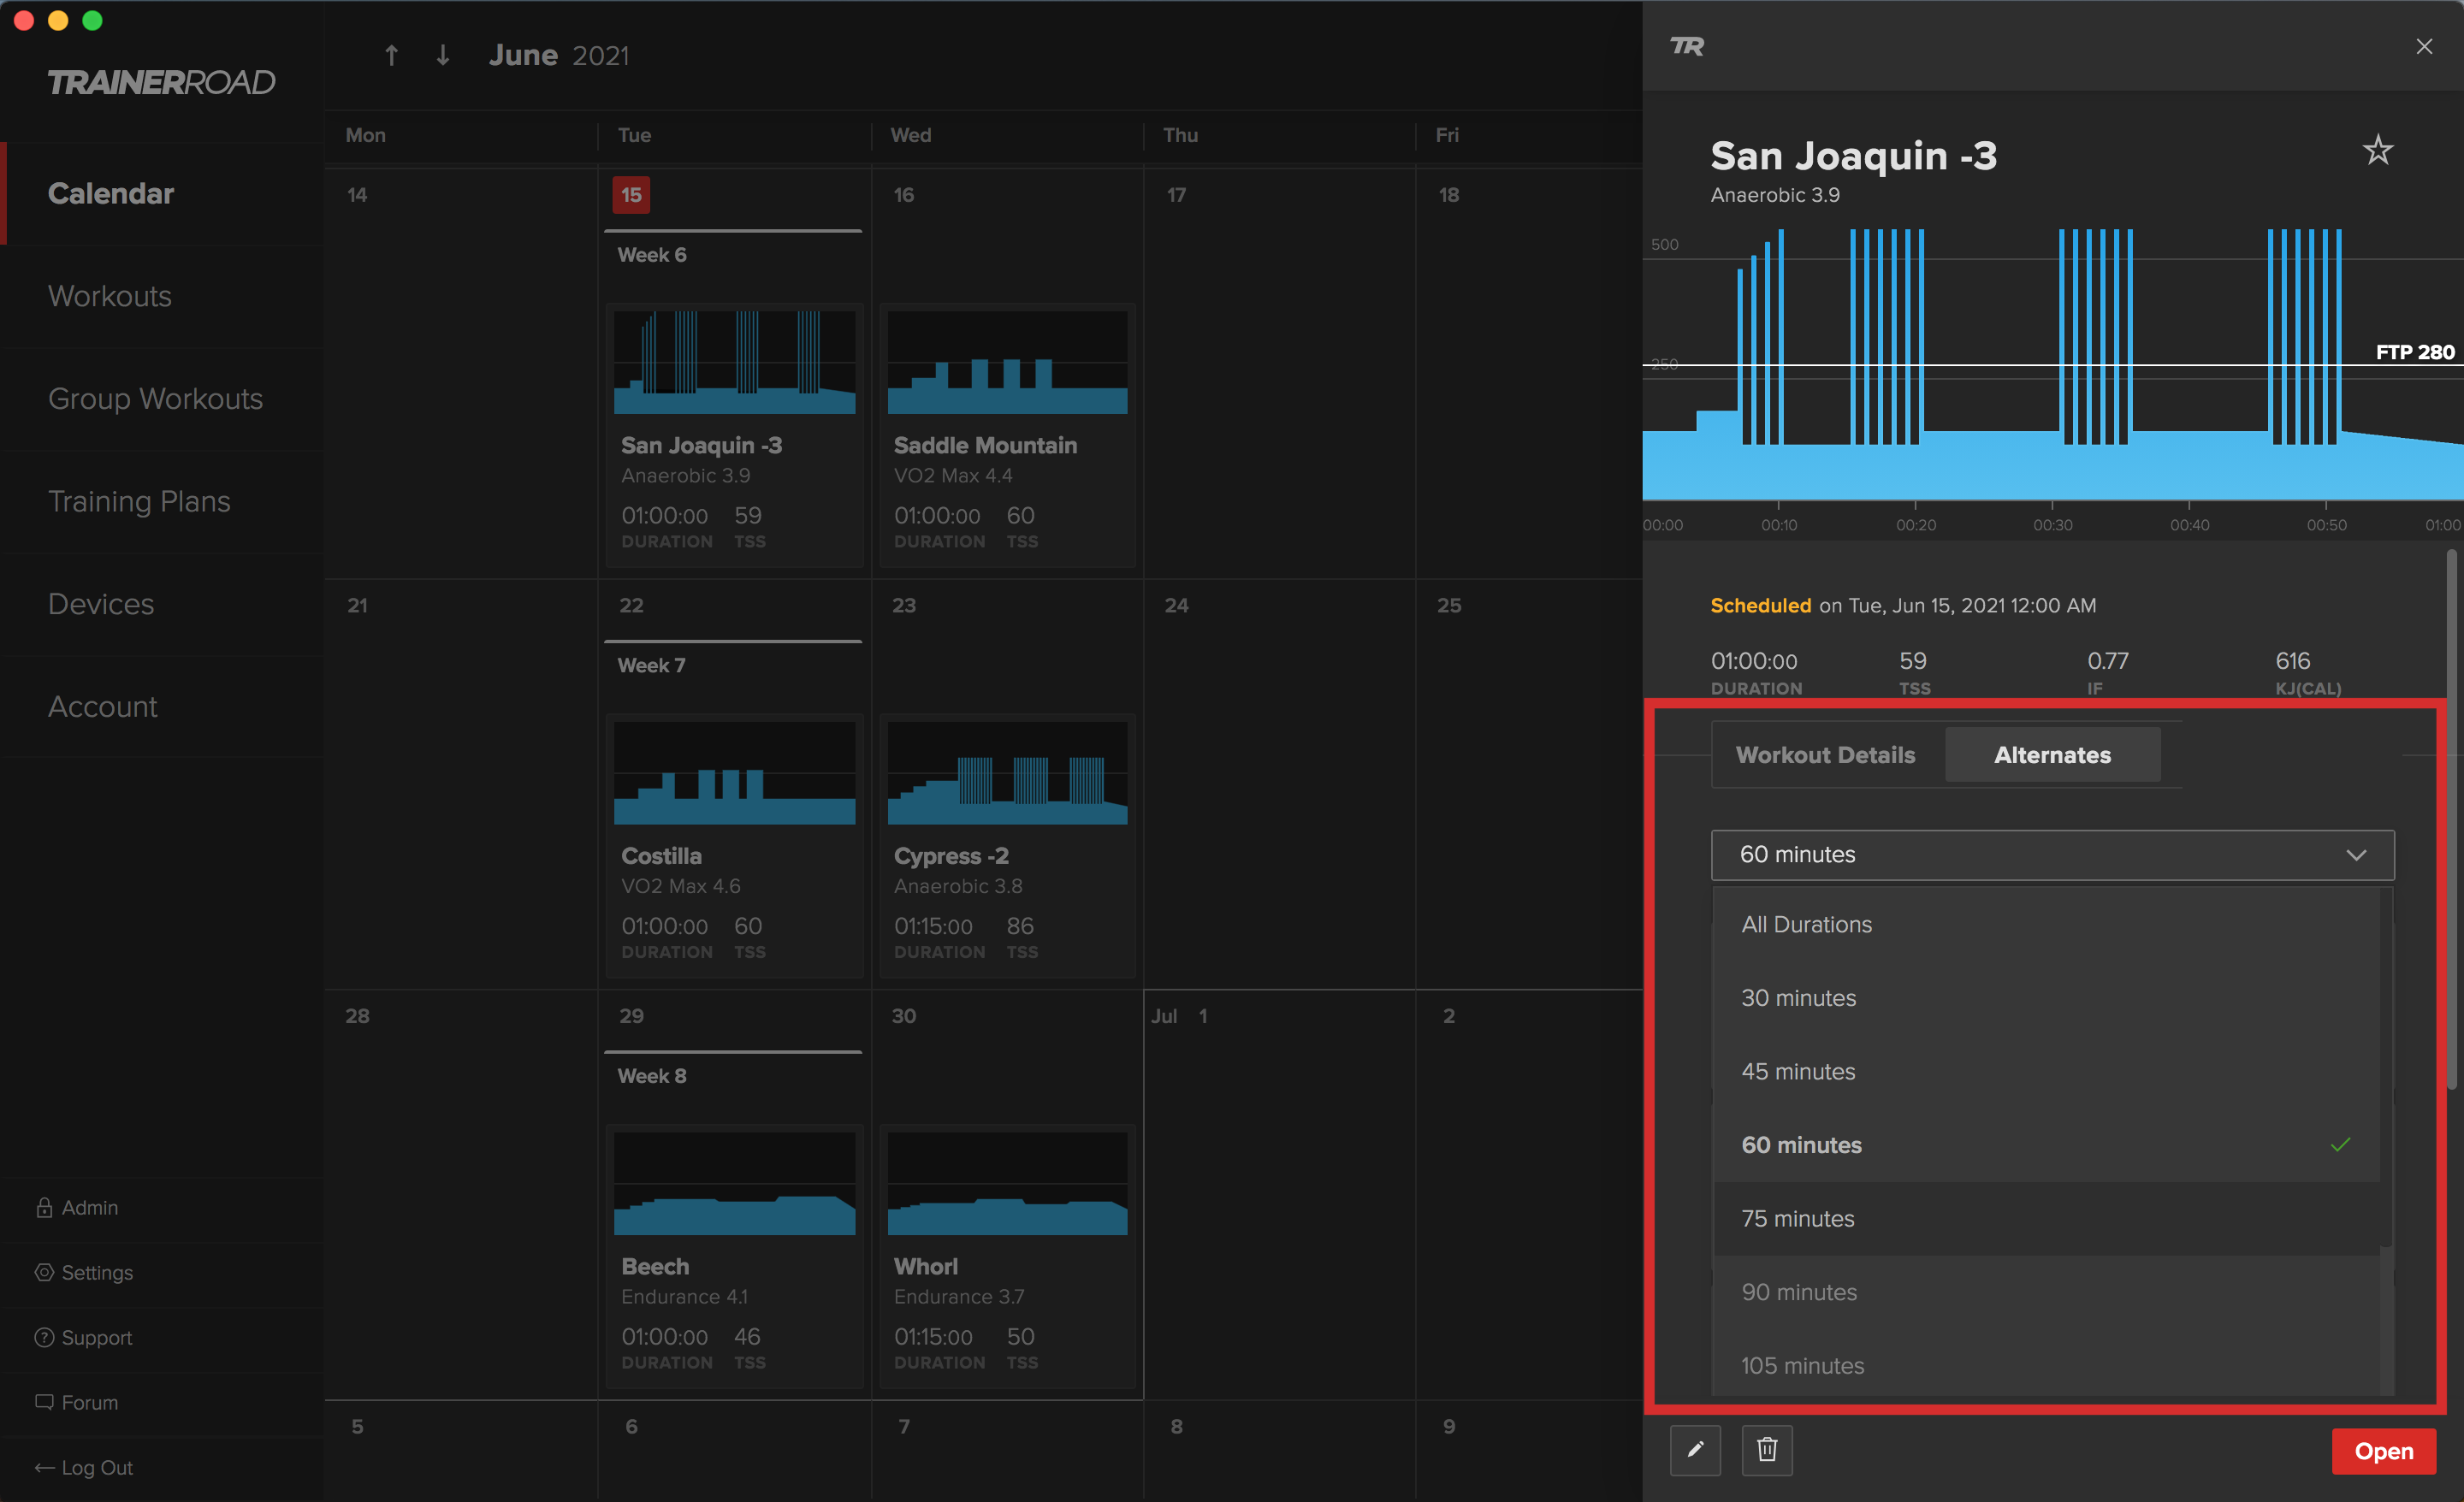The width and height of the screenshot is (2464, 1502).
Task: Go to previous month with up arrow
Action: coord(392,55)
